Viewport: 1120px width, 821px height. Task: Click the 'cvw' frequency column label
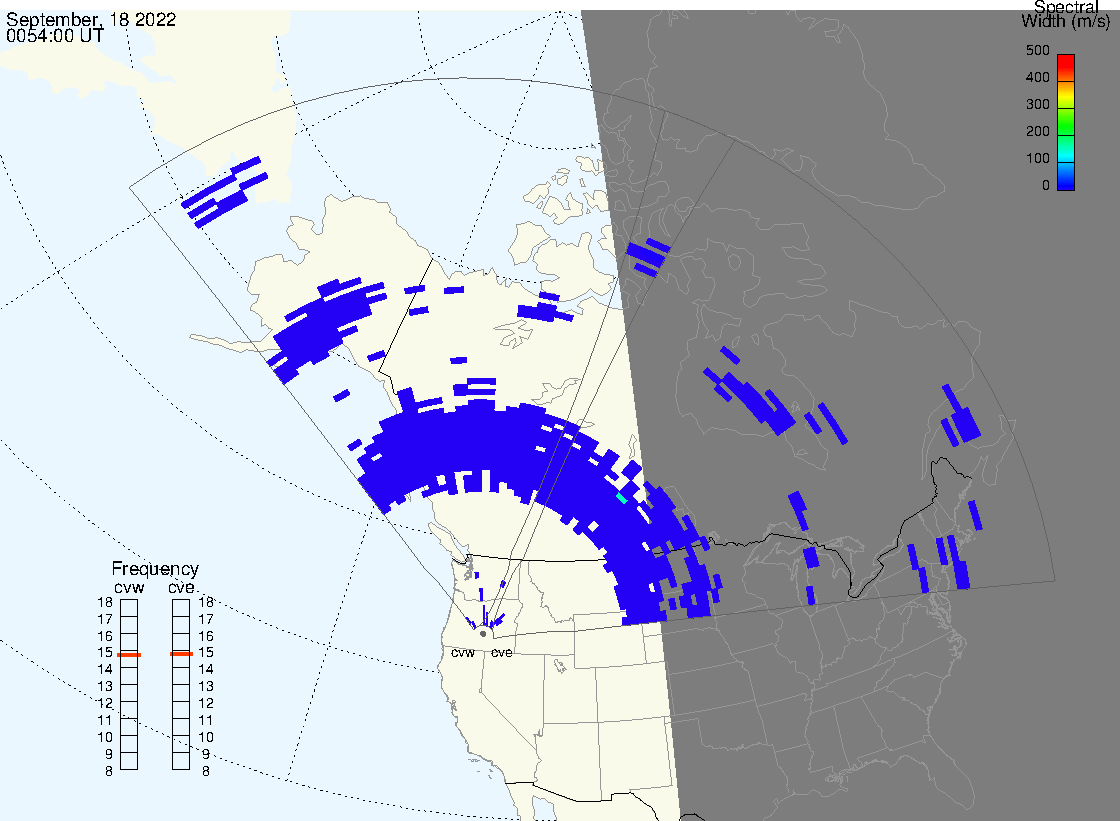point(129,587)
